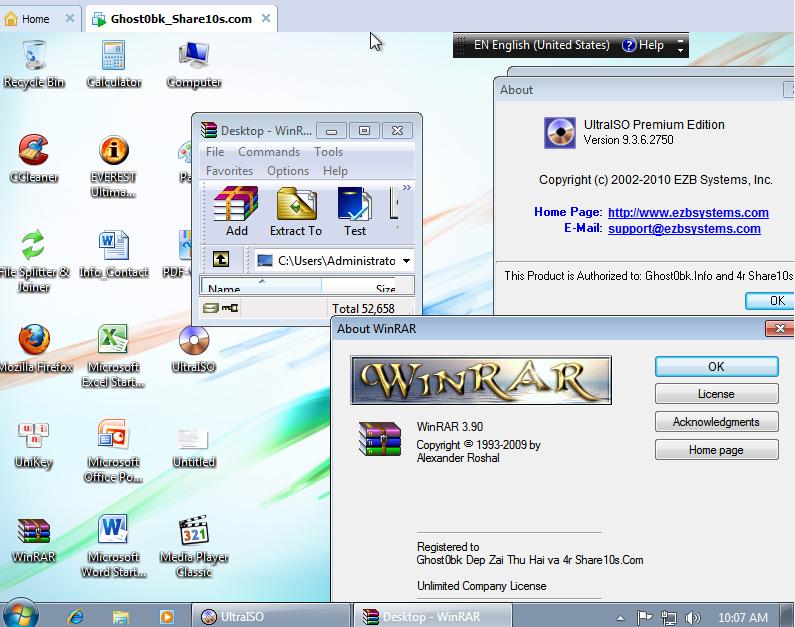Open the Options menu in WinRAR
The image size is (795, 627).
point(288,171)
